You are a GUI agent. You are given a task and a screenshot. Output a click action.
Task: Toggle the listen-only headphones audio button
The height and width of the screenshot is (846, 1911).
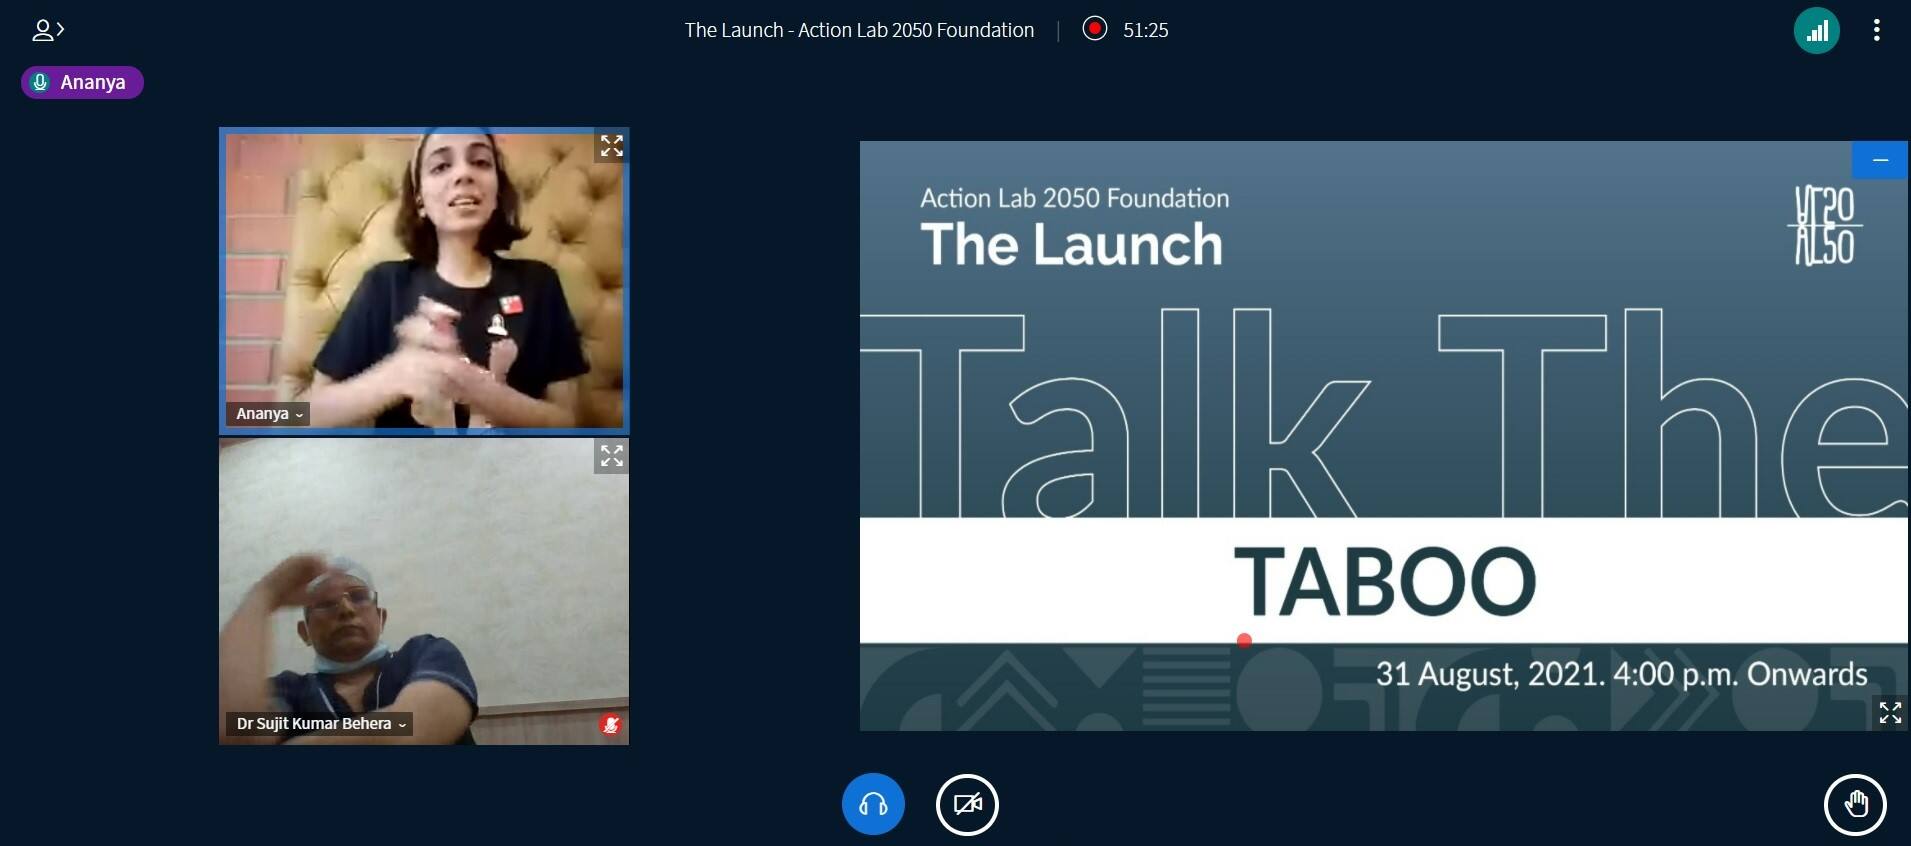point(873,804)
